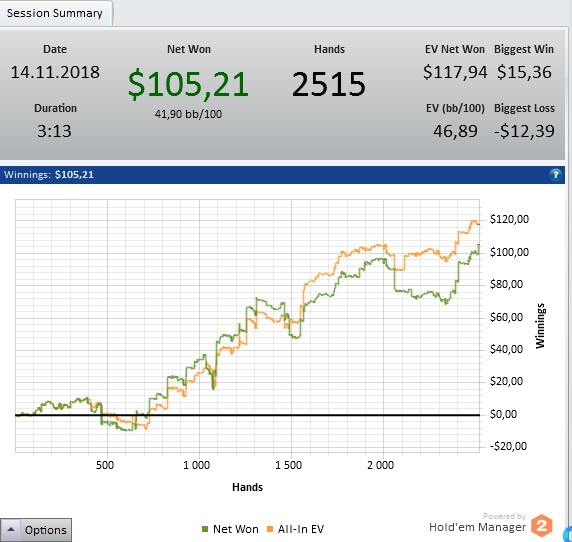Click the Winnings: $105,21 header bar text
The width and height of the screenshot is (572, 542).
pyautogui.click(x=49, y=175)
